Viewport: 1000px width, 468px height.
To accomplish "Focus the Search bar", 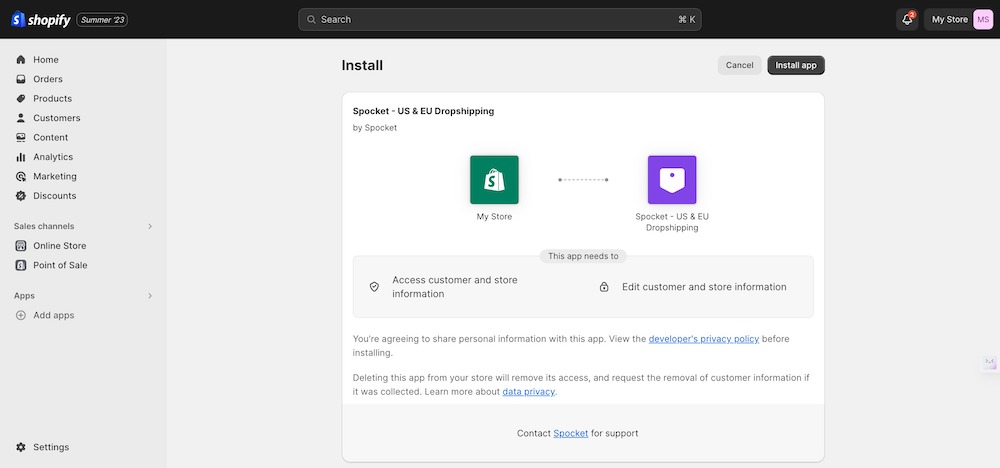I will pyautogui.click(x=500, y=20).
